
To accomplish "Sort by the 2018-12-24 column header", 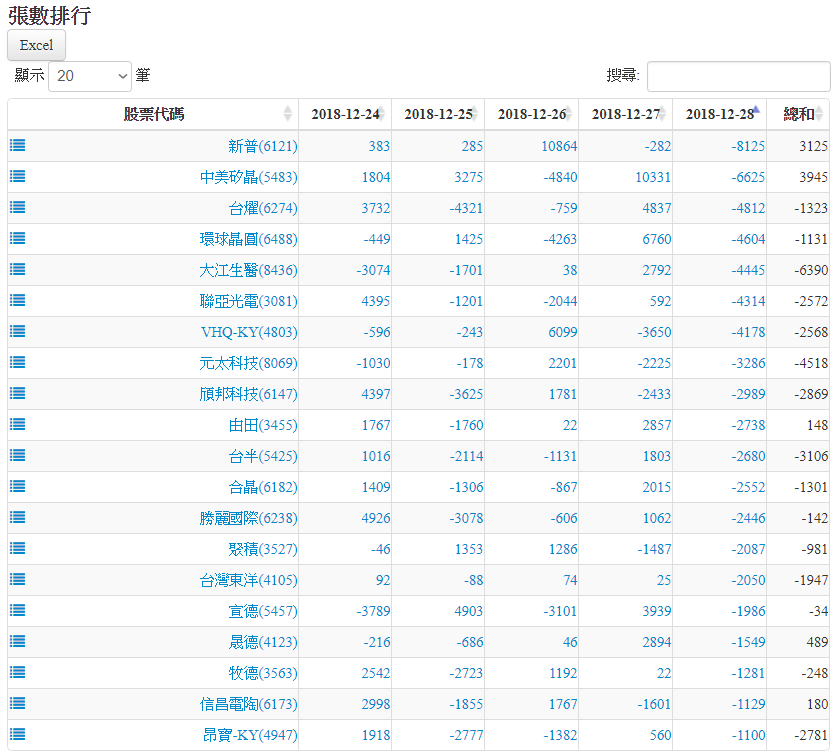I will click(x=345, y=114).
